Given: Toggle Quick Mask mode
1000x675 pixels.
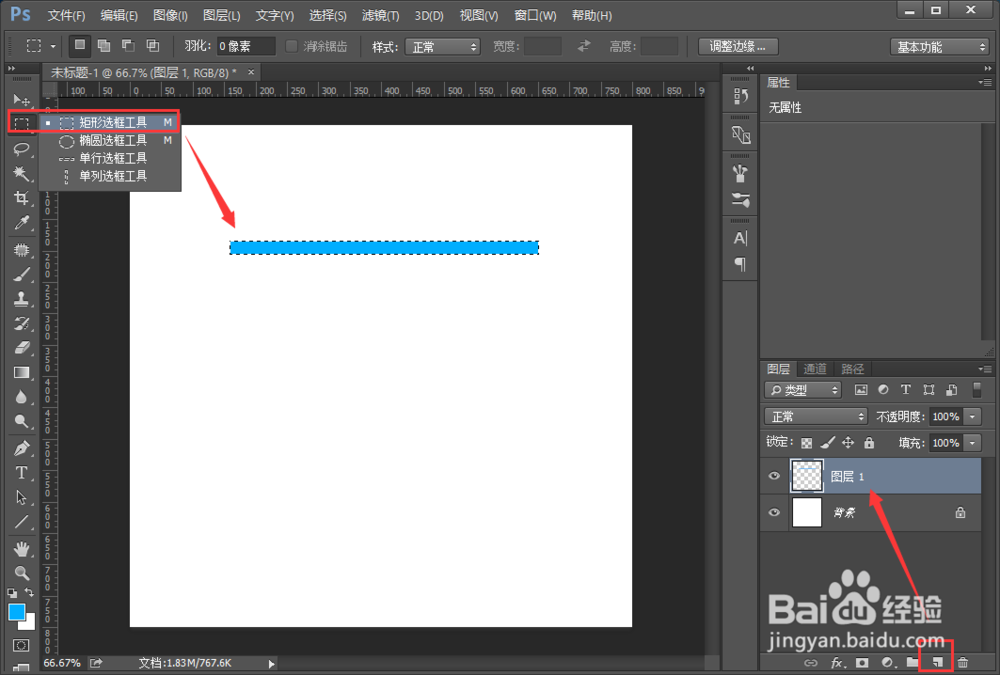Looking at the screenshot, I should 21,645.
